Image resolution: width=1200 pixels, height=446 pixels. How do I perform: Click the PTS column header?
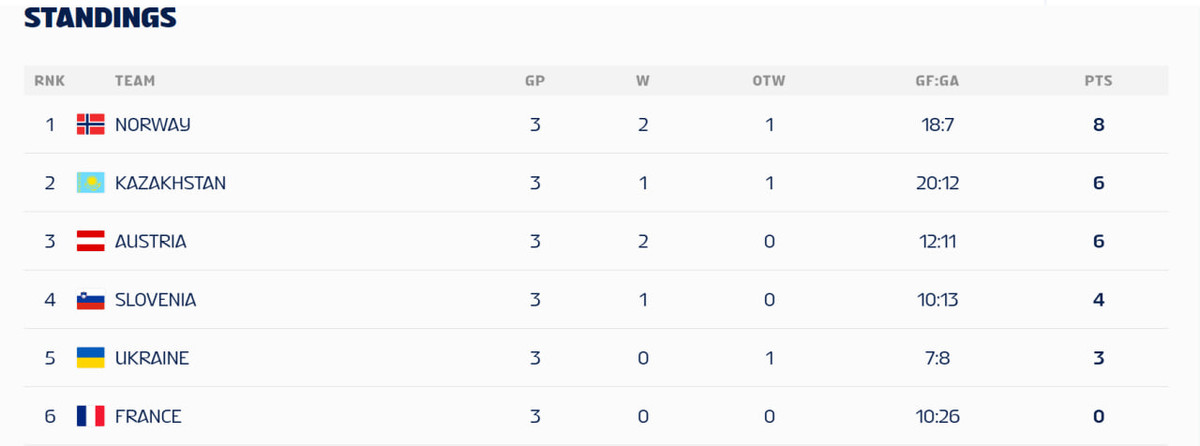(x=1098, y=81)
